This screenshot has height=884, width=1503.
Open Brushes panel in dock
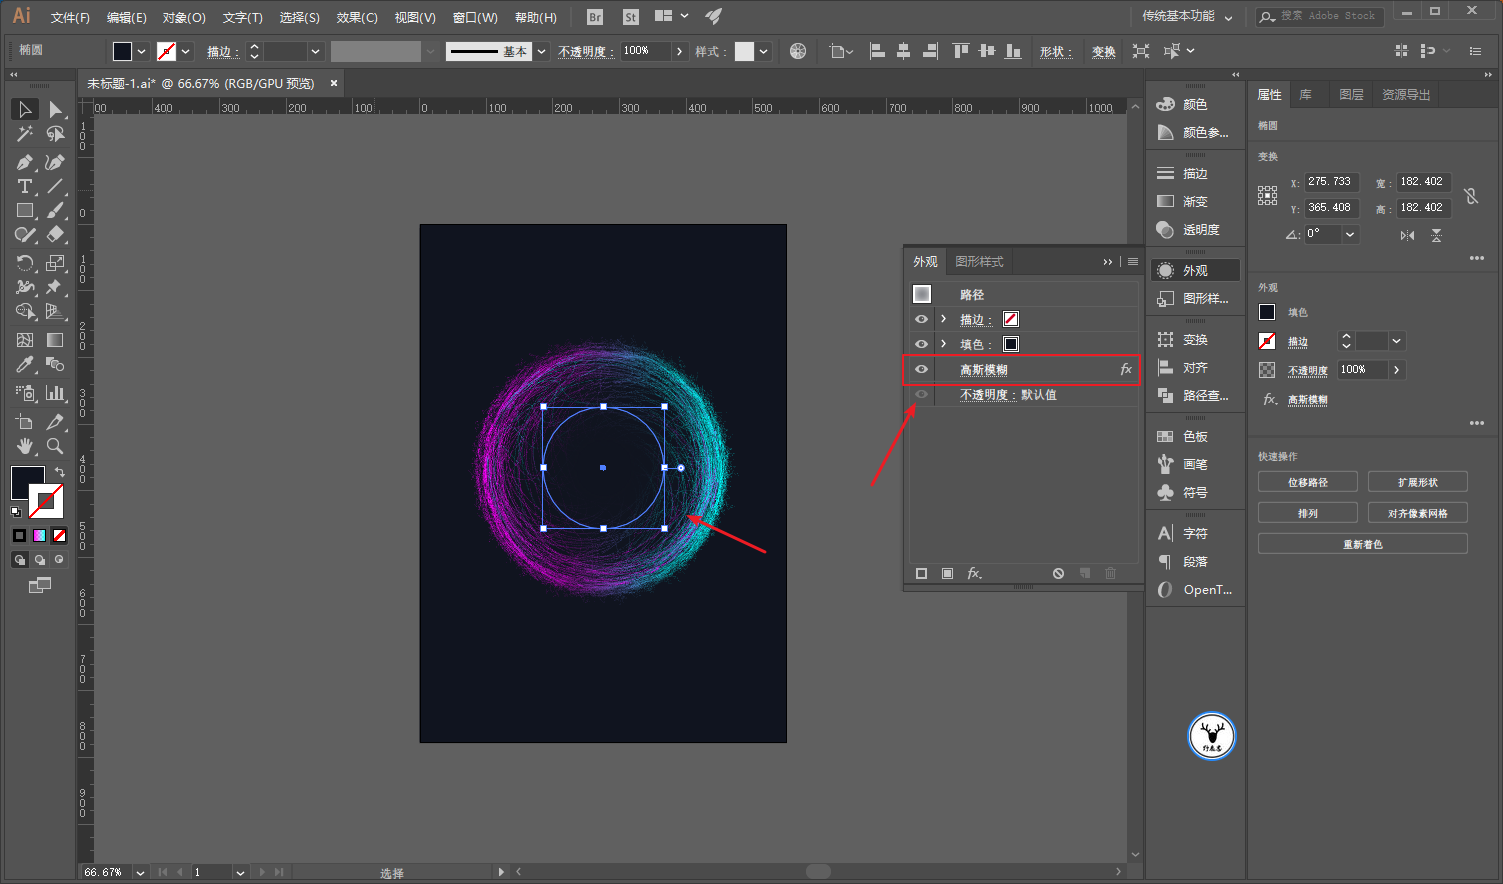point(1195,464)
